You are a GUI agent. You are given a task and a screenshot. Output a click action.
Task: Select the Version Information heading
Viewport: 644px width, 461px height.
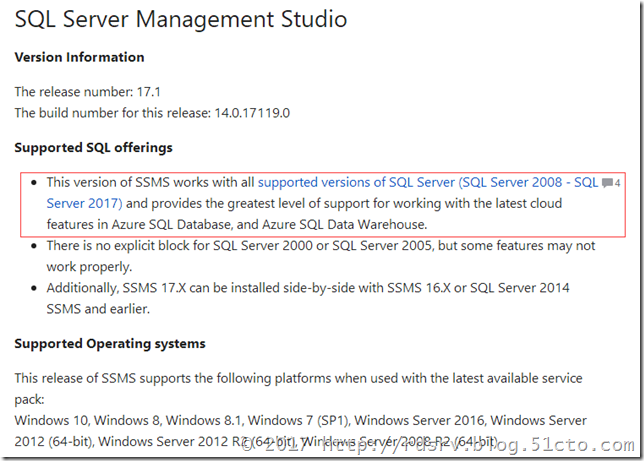coord(79,57)
